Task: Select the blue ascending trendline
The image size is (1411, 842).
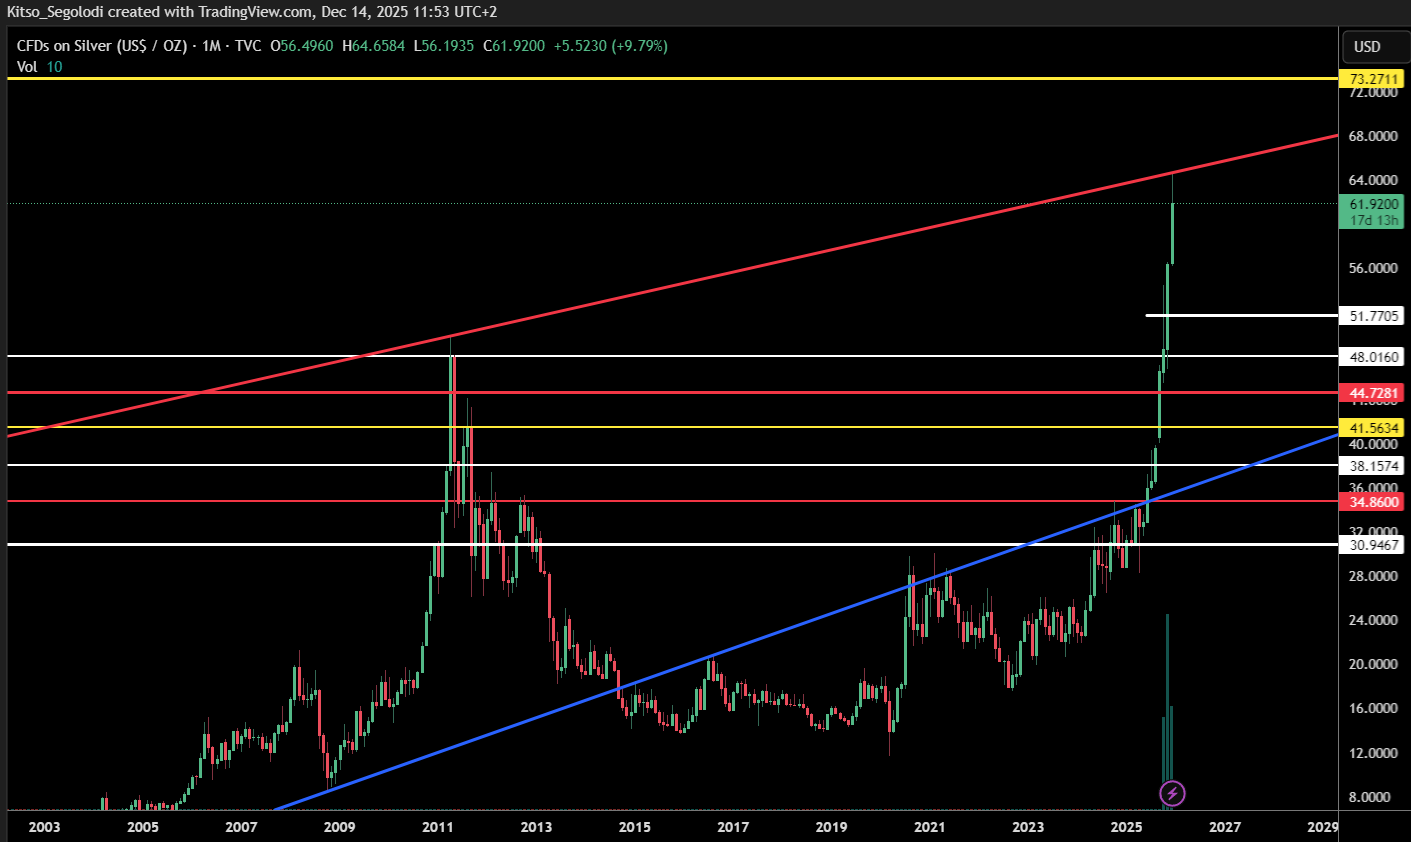Action: 700,661
